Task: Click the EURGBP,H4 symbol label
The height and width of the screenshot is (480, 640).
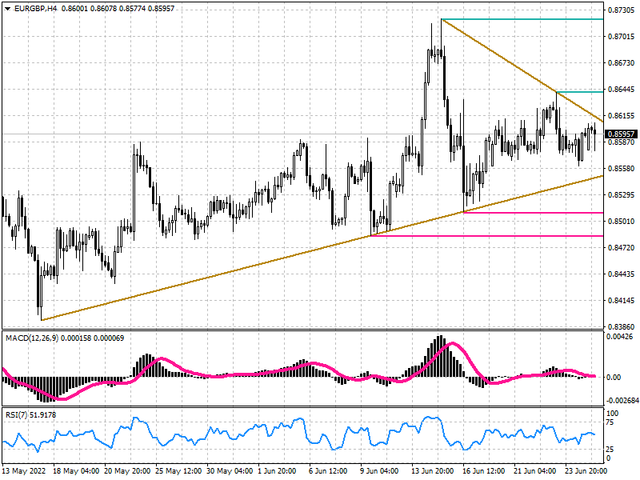Action: click(x=36, y=9)
